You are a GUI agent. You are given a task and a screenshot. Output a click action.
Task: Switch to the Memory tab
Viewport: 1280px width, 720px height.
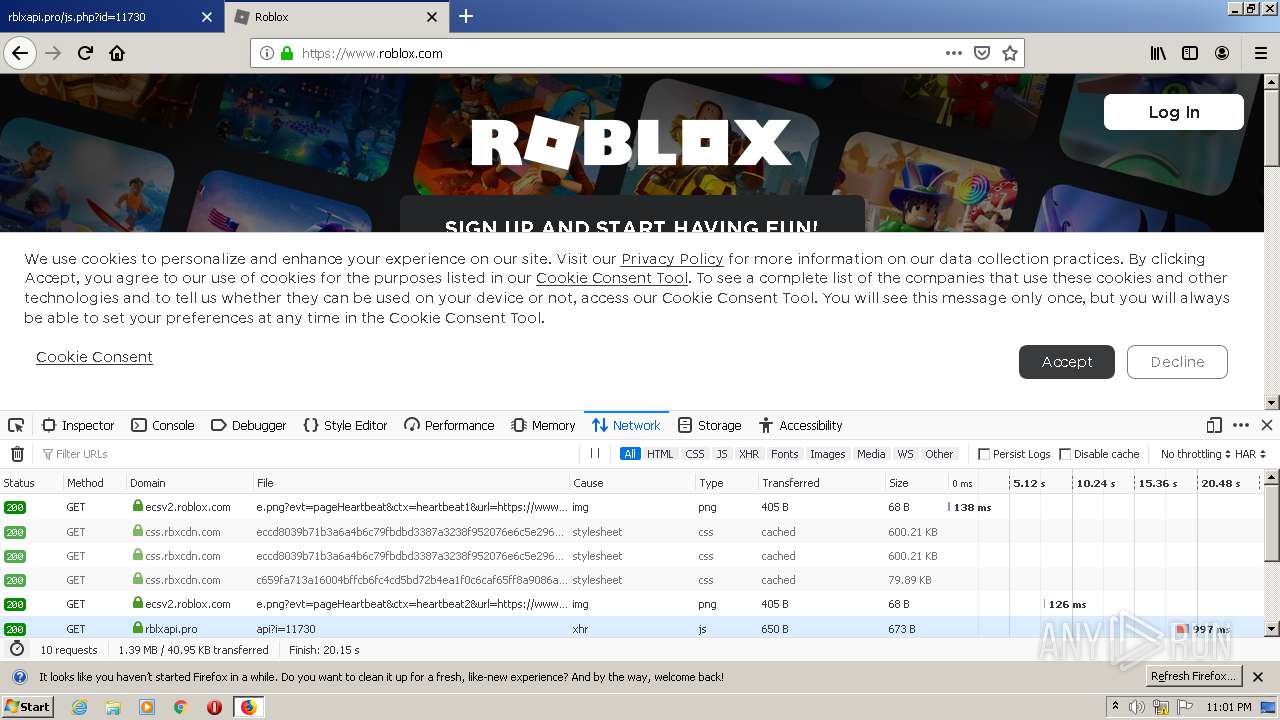(x=543, y=425)
